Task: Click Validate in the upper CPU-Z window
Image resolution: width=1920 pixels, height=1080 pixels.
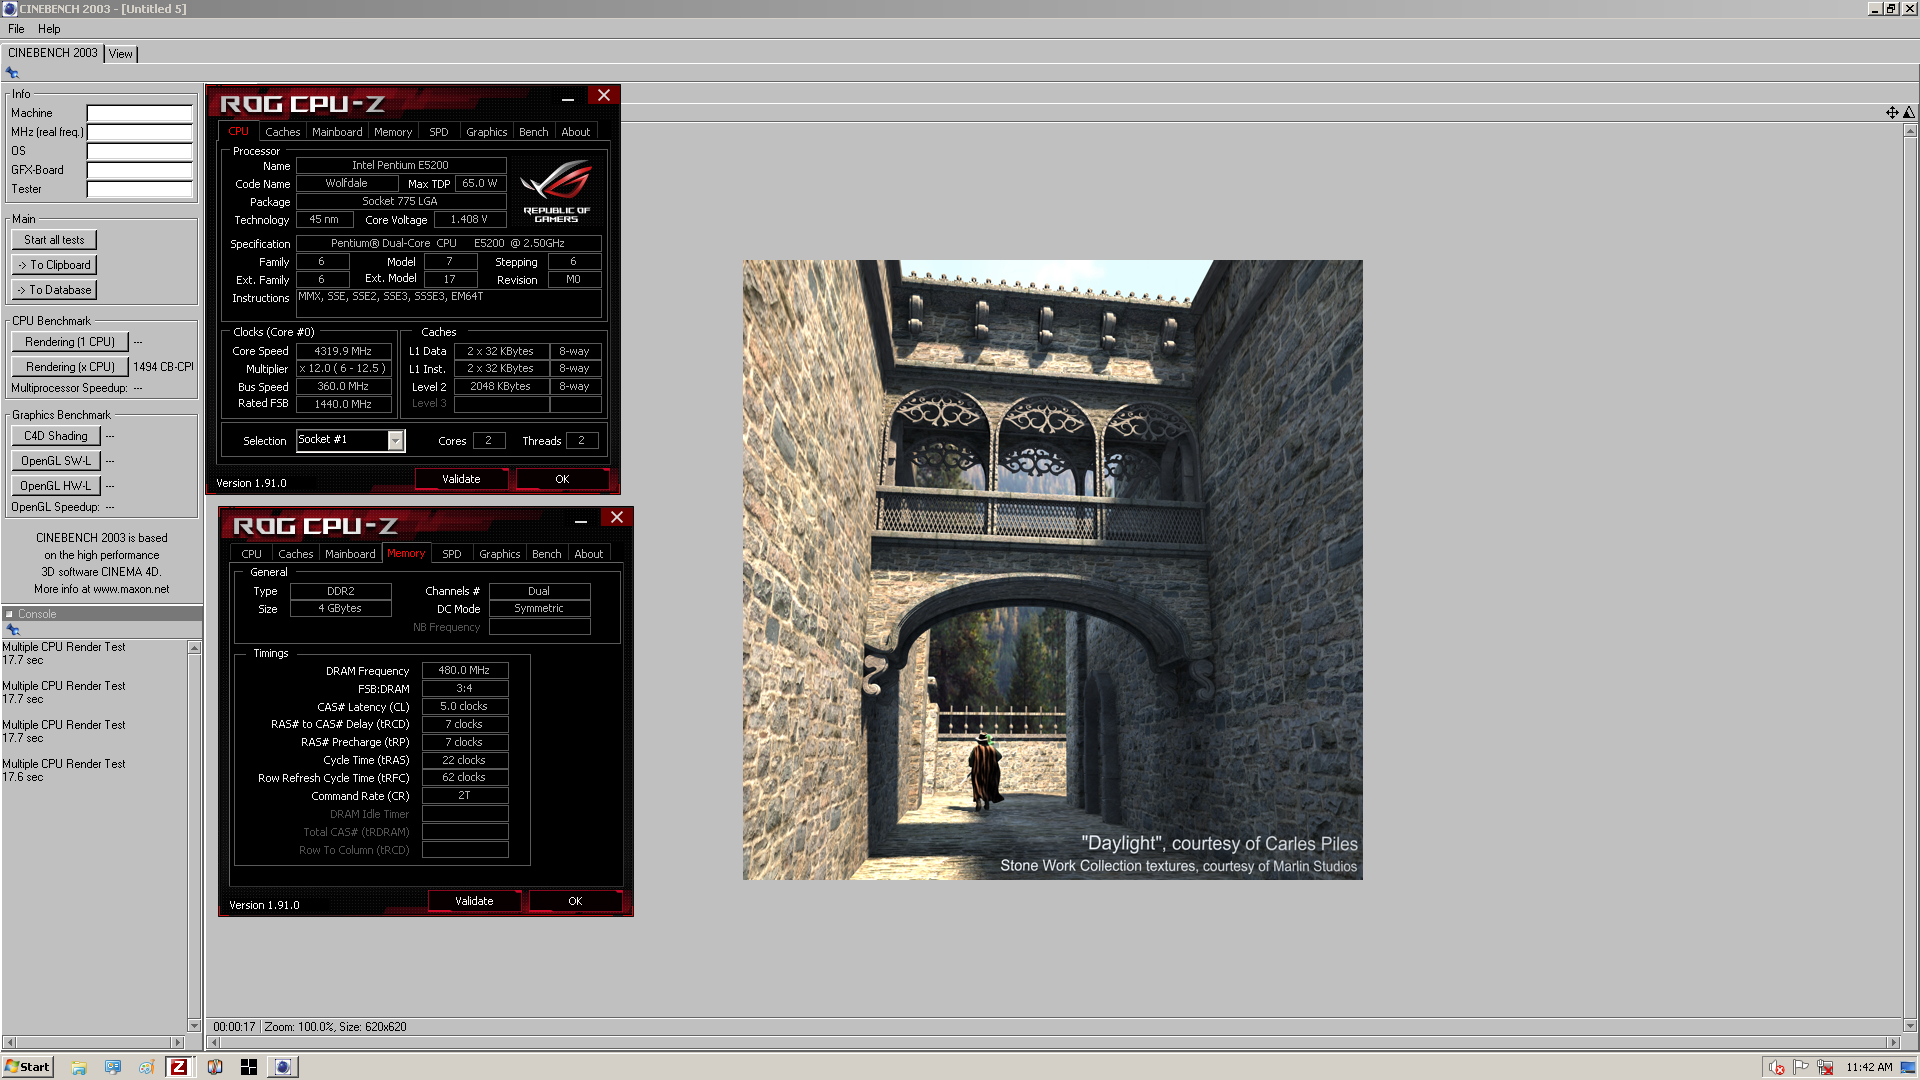Action: (x=461, y=479)
